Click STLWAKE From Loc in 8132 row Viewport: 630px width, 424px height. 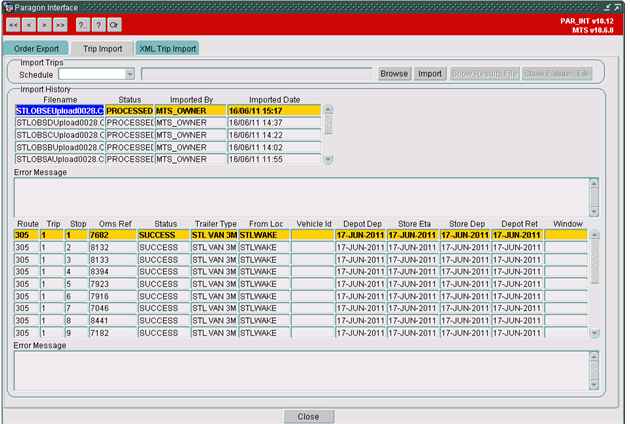pos(264,247)
